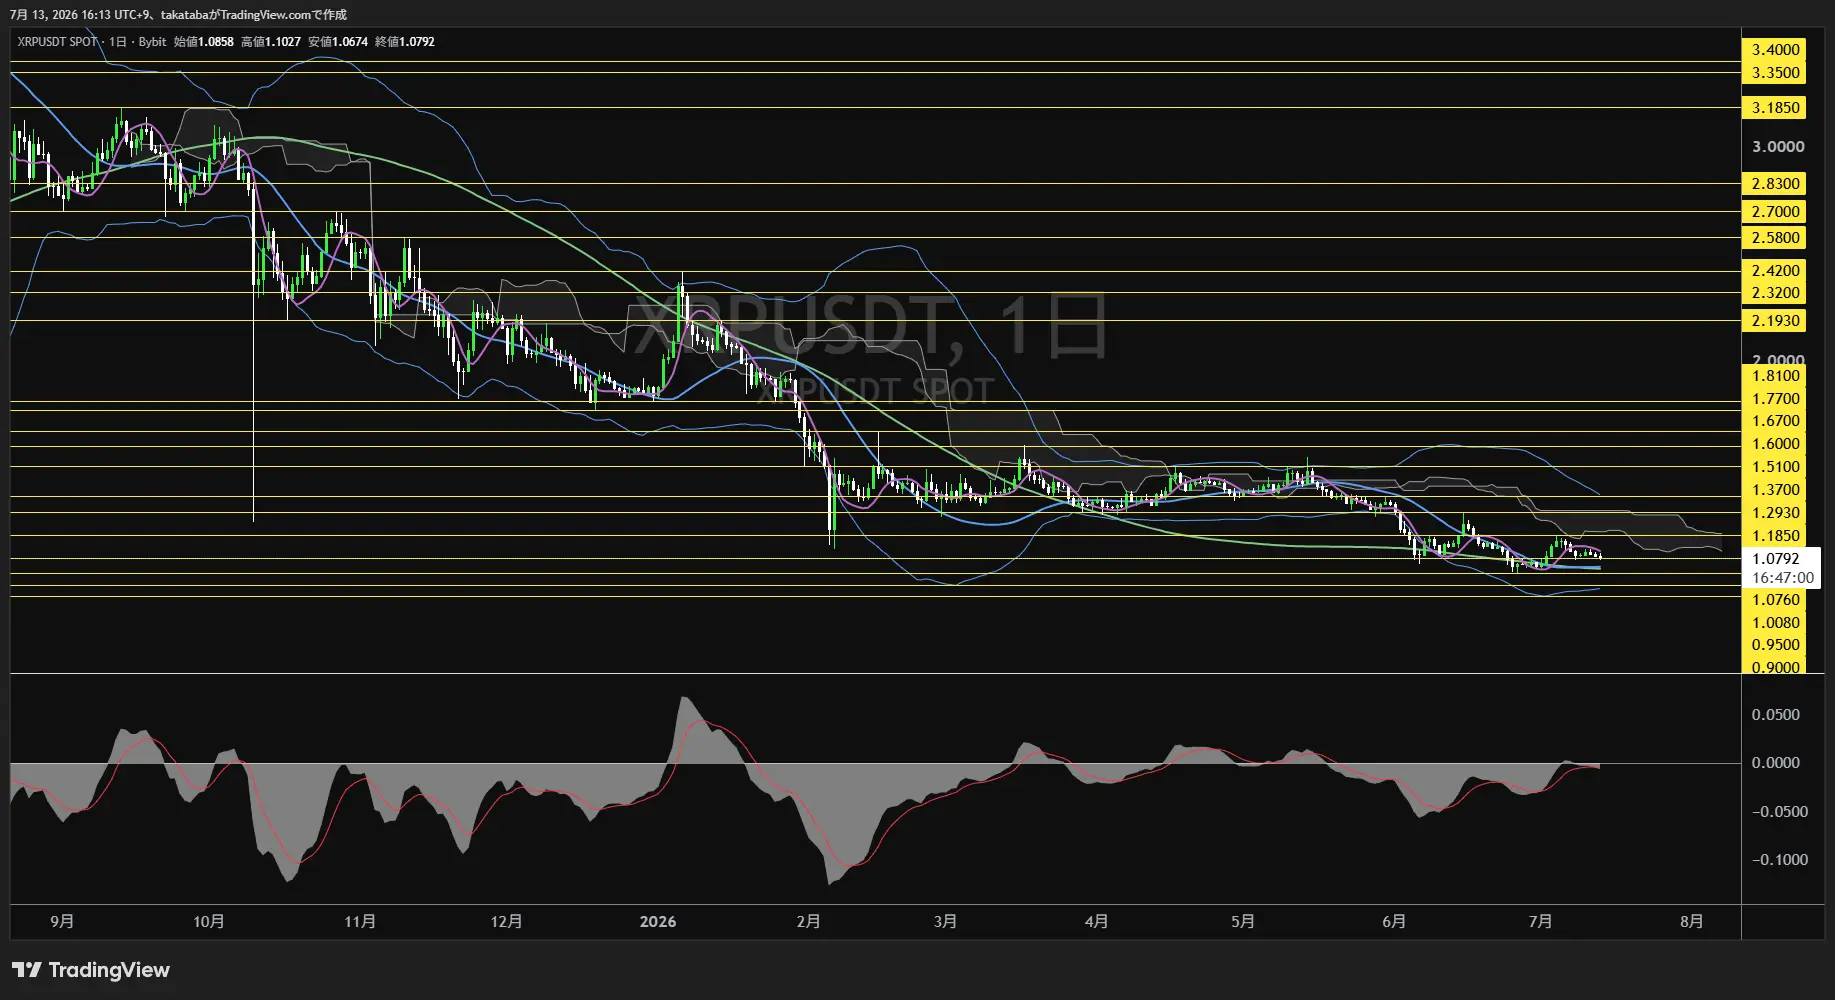The width and height of the screenshot is (1835, 1000).
Task: Click the 7月 time axis label
Action: click(x=1541, y=921)
